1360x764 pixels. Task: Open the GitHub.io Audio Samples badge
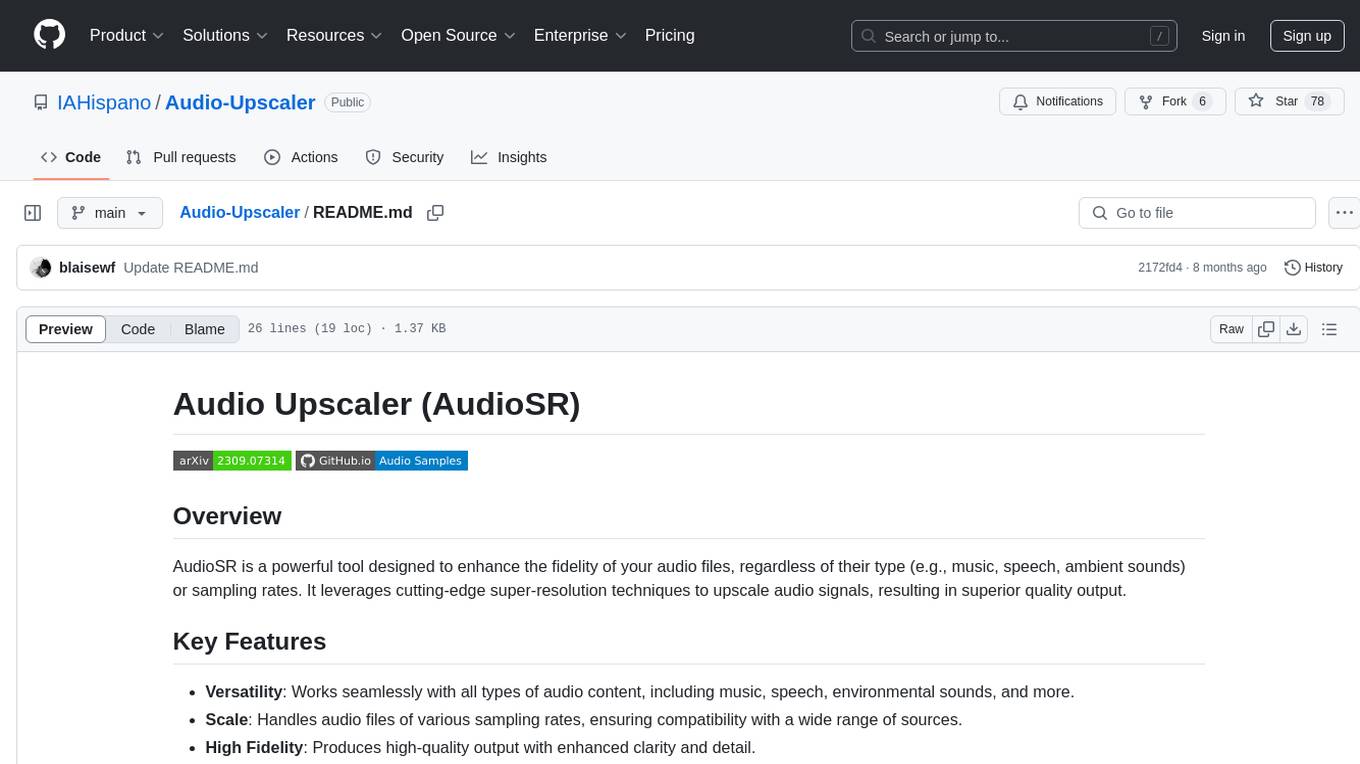click(381, 461)
